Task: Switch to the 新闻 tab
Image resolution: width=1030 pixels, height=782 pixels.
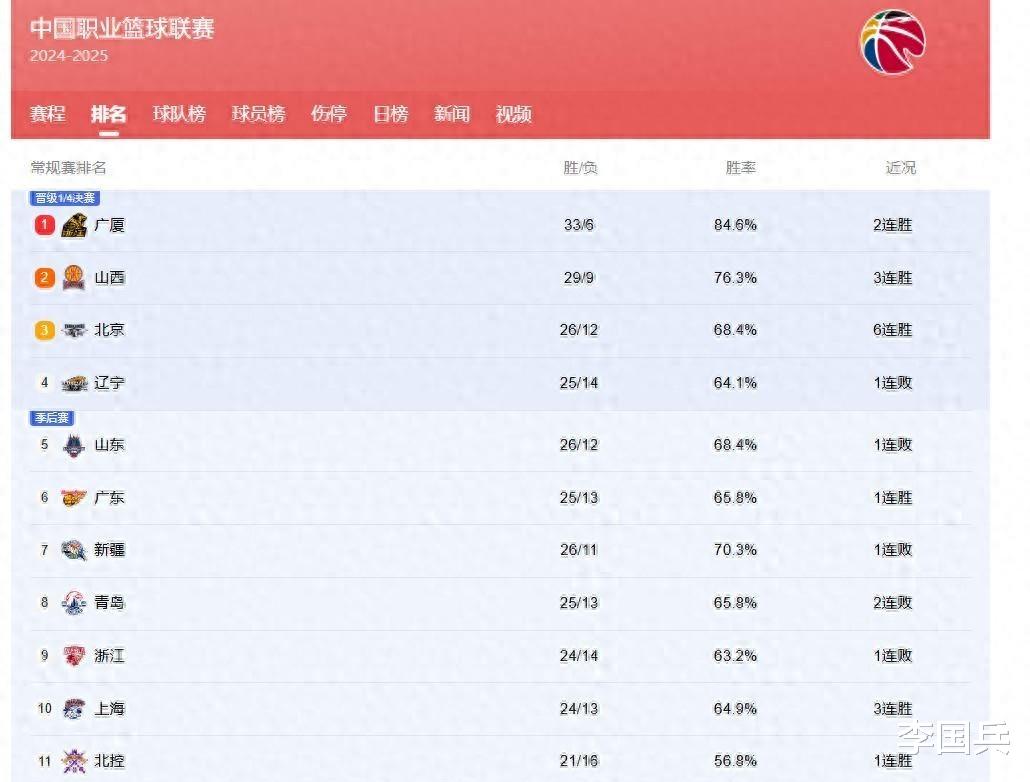Action: click(452, 114)
